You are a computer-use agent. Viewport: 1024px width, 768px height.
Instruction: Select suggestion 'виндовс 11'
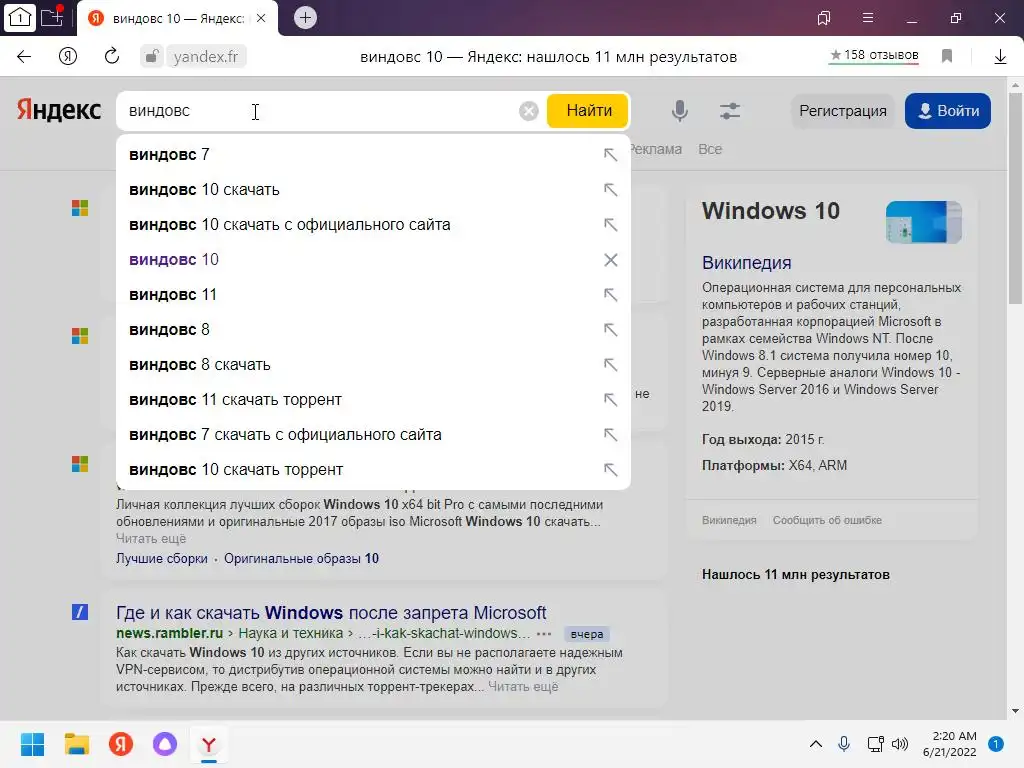373,295
